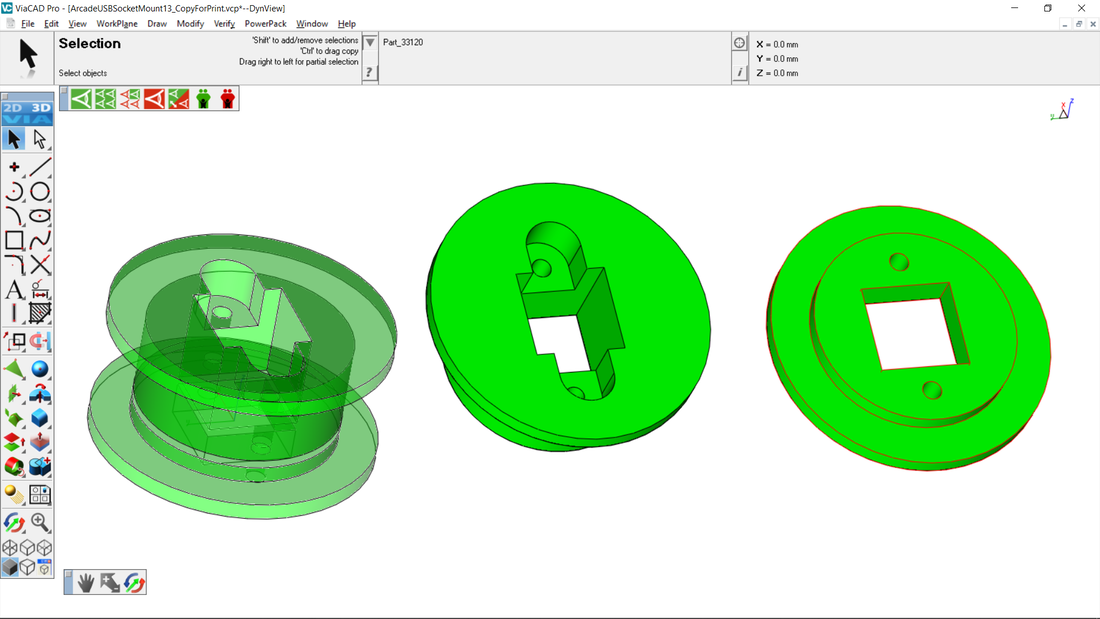The image size is (1100, 619).
Task: Open the Verify menu
Action: coord(224,24)
